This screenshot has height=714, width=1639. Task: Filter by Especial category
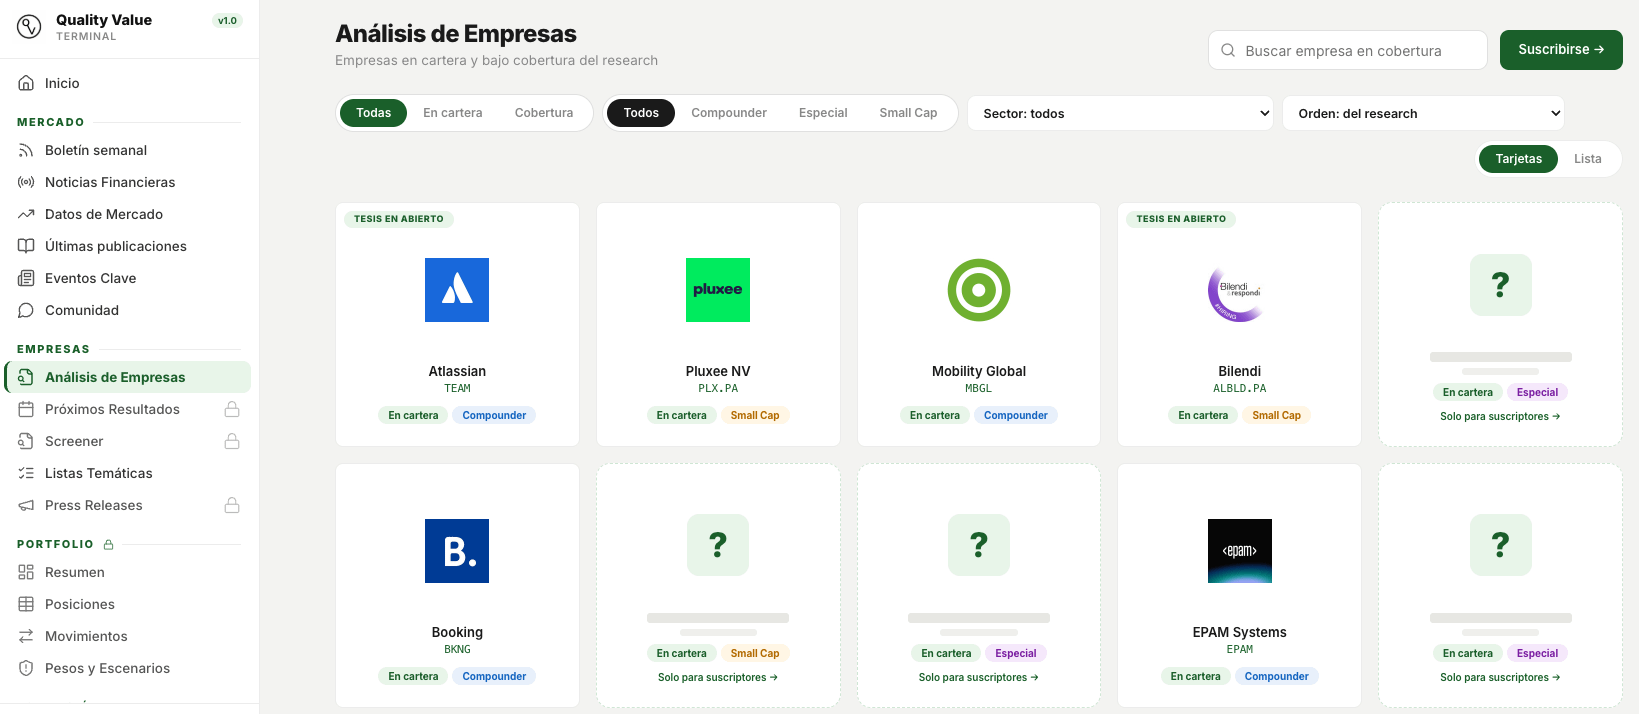(823, 113)
